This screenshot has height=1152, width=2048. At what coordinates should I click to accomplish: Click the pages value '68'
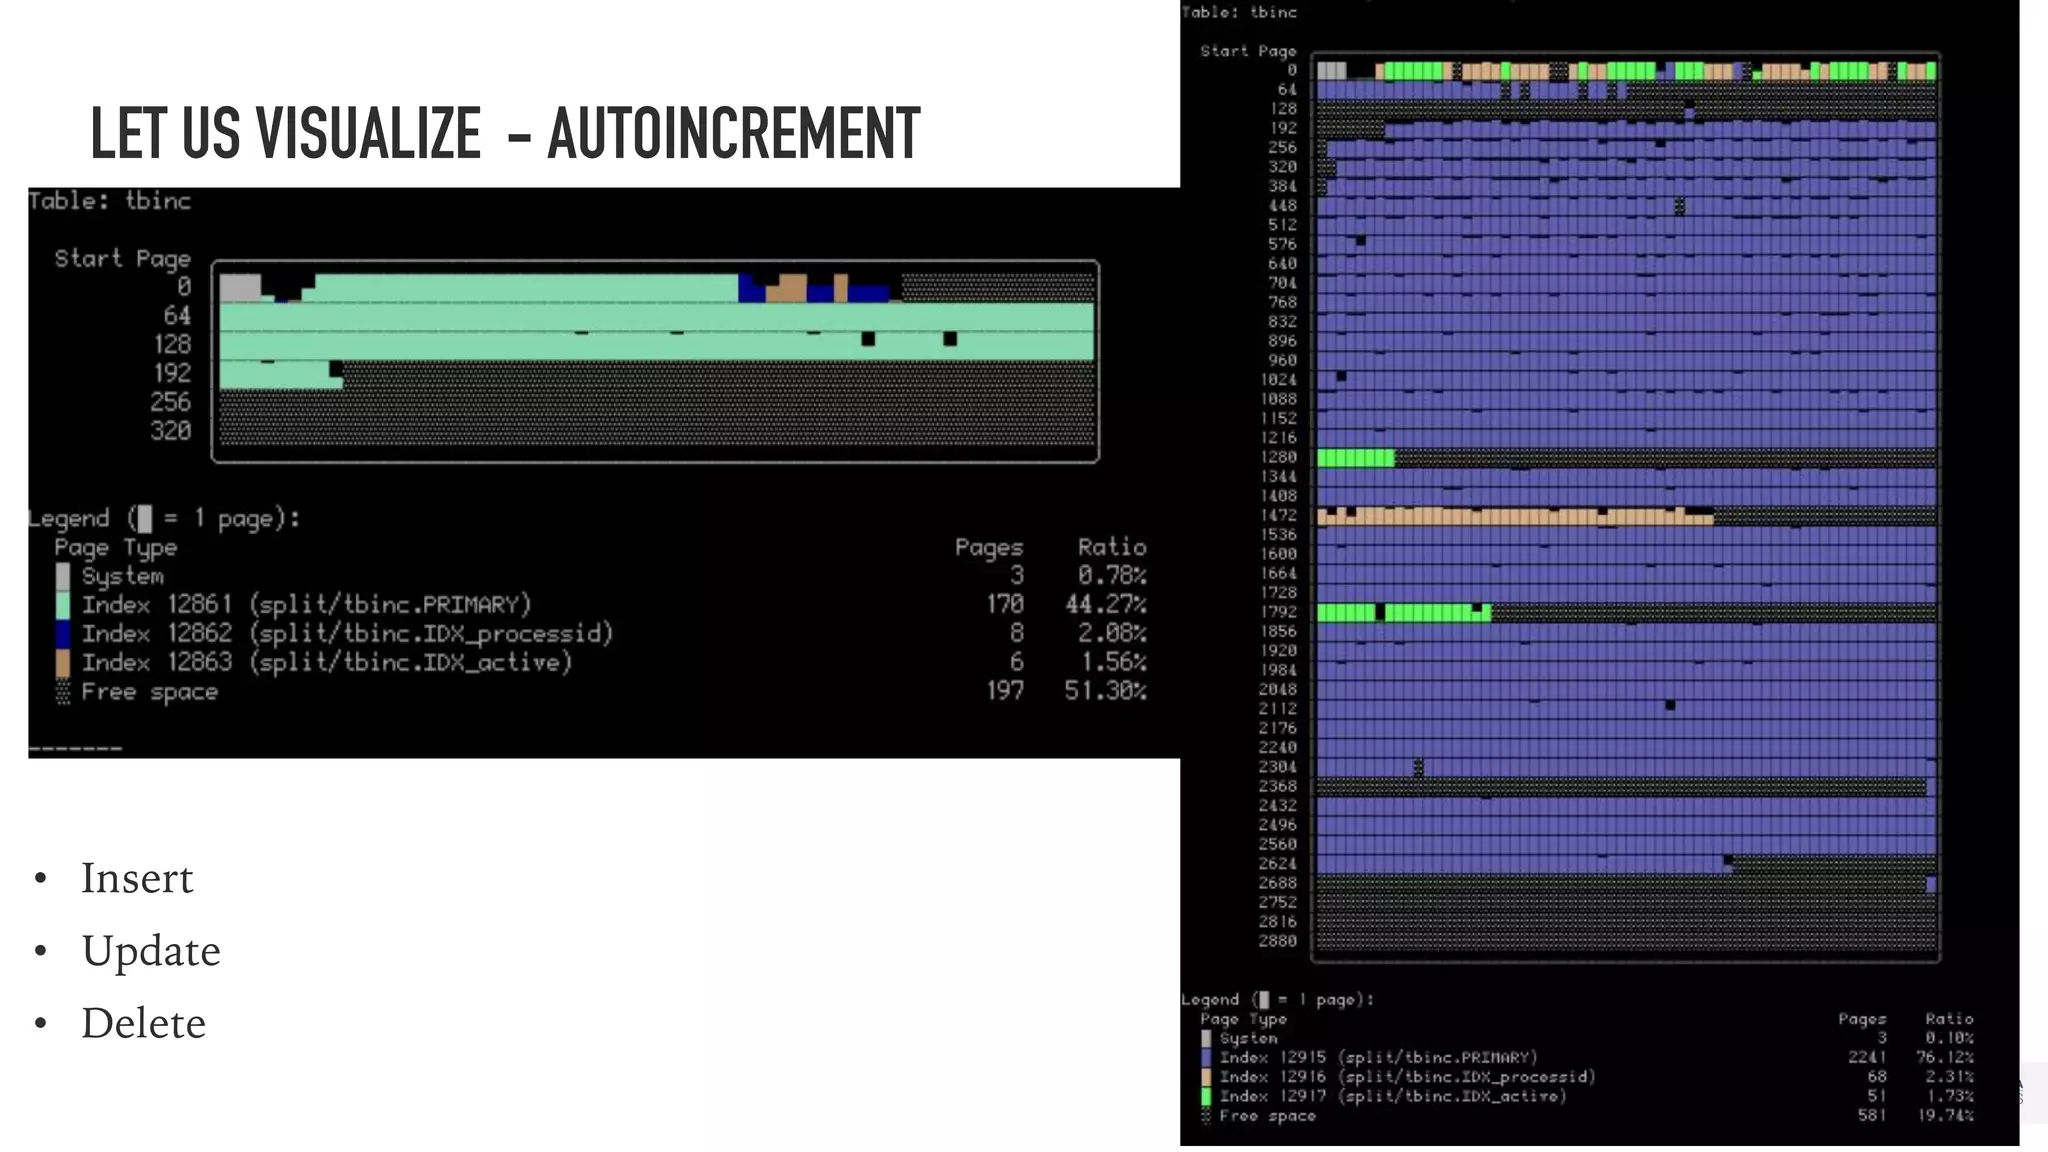(x=1877, y=1077)
